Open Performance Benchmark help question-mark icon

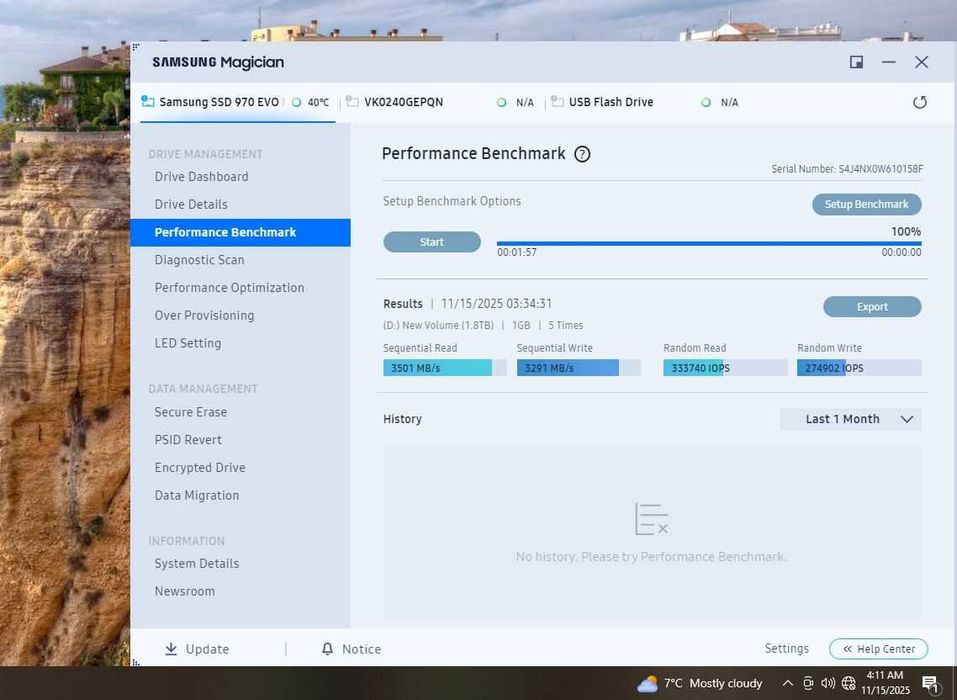click(582, 154)
